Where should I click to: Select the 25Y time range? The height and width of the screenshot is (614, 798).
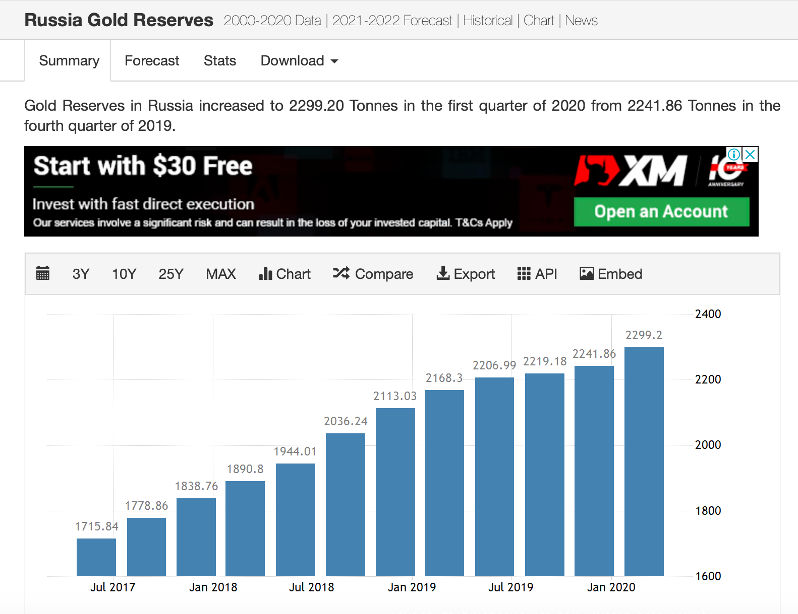[x=171, y=274]
